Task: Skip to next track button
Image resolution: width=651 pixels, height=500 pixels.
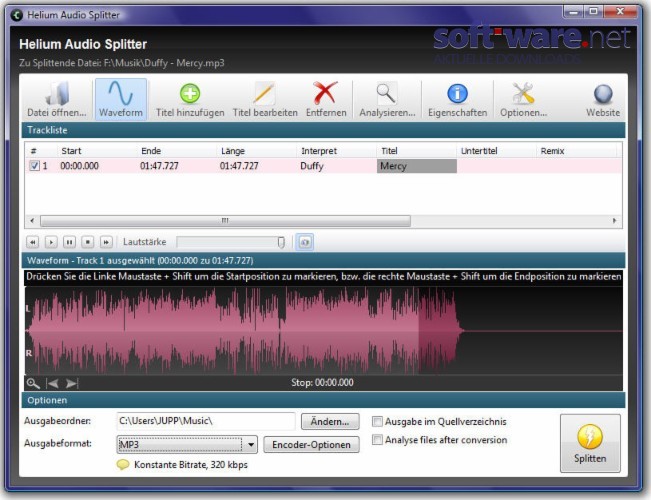Action: [106, 242]
